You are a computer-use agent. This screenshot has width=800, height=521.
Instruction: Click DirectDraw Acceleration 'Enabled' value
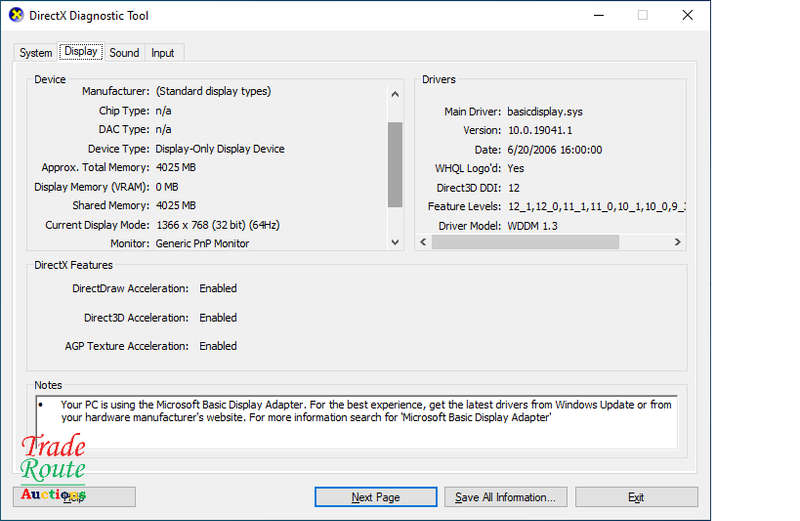pyautogui.click(x=218, y=288)
